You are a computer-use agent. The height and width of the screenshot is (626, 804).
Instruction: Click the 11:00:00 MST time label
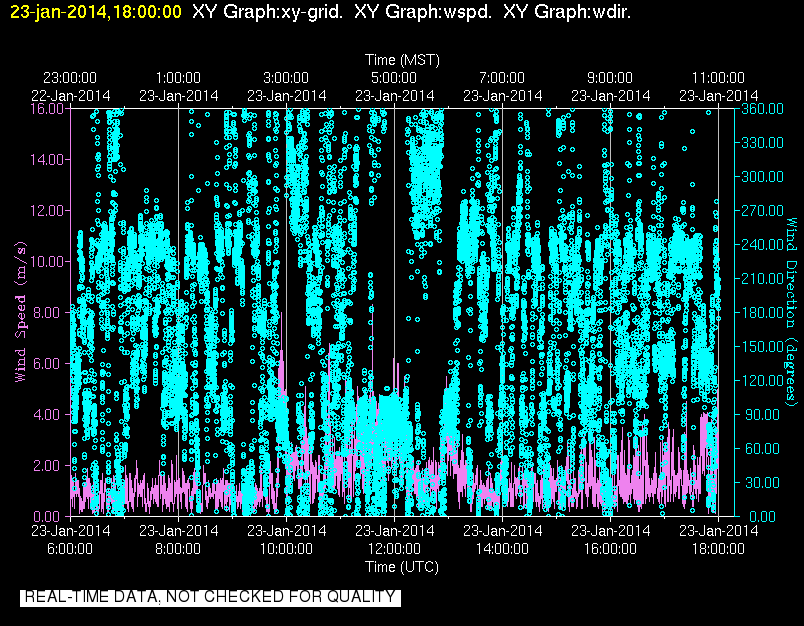pyautogui.click(x=718, y=78)
